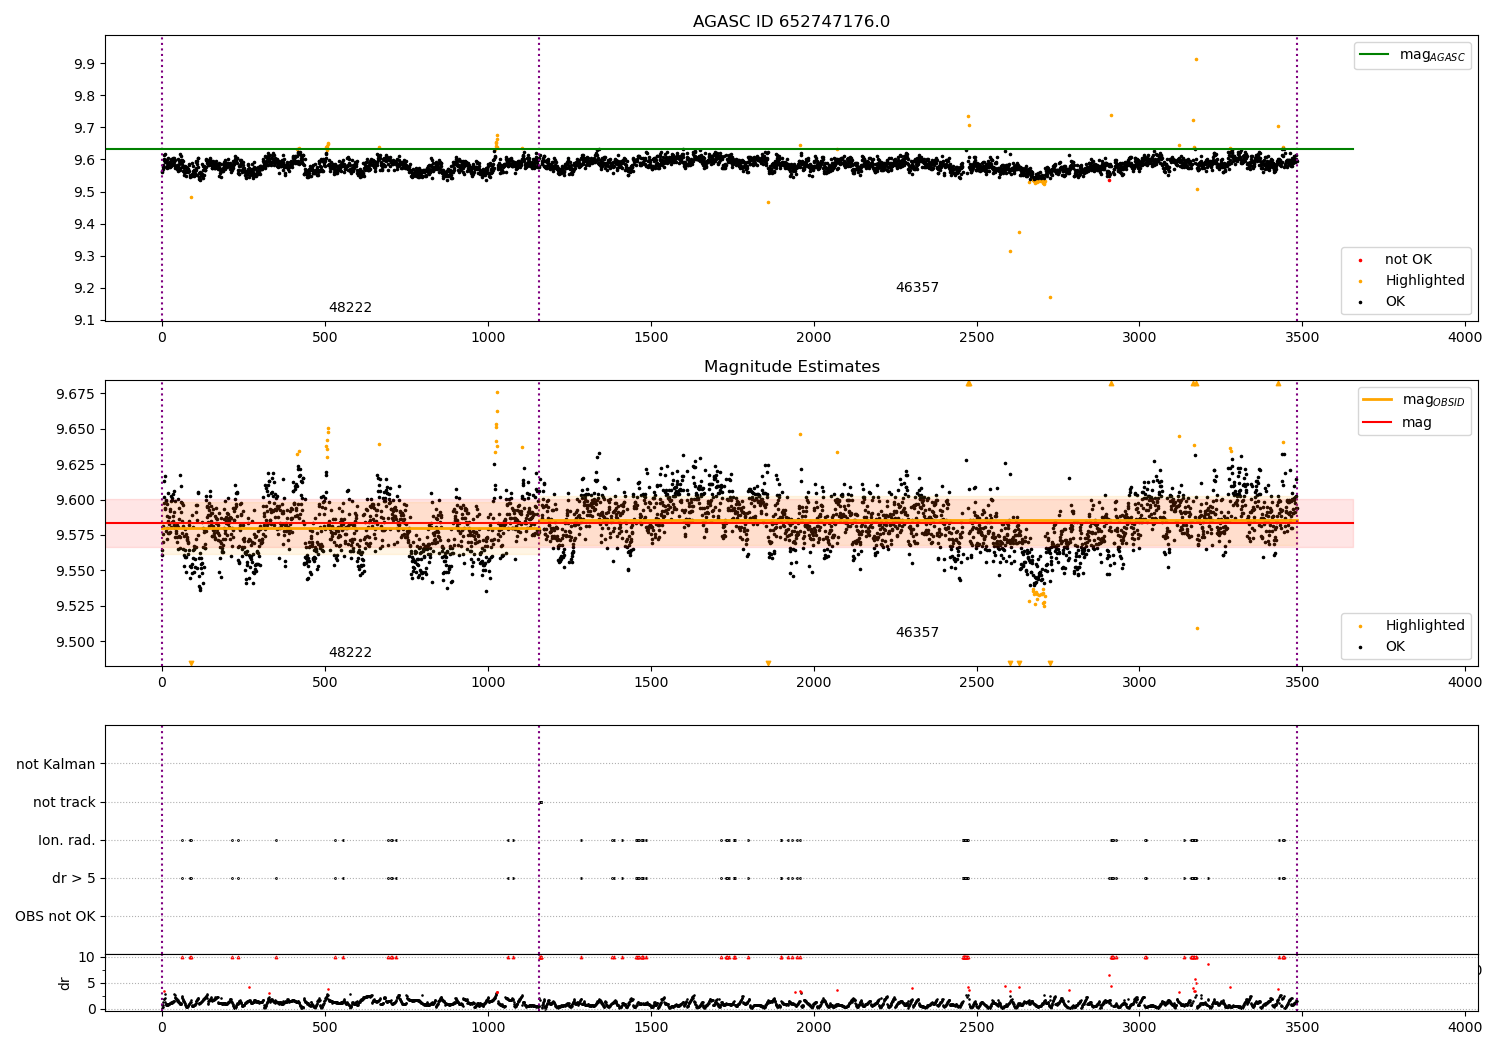Screen dimensions: 1500x1050
Task: Click 'Highlighted' in the AGASC ID plot legend
Action: coord(1424,281)
